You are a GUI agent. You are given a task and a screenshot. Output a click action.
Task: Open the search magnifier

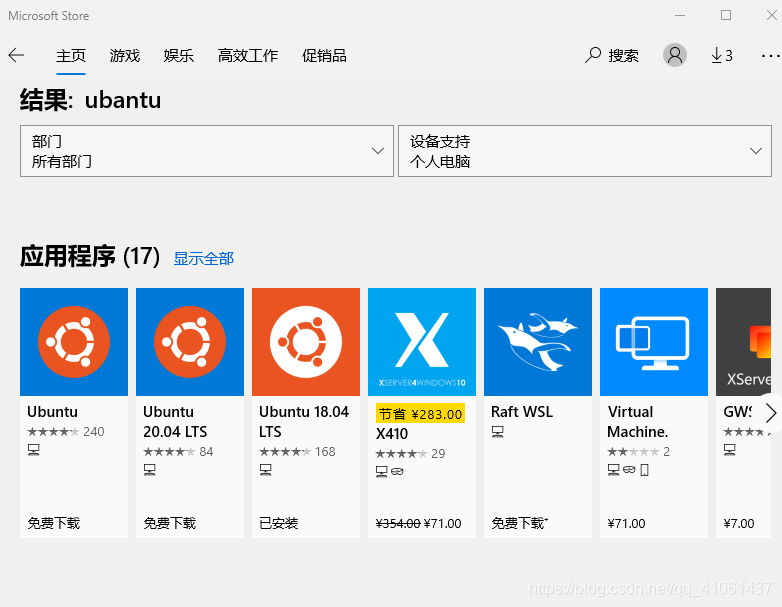(592, 55)
